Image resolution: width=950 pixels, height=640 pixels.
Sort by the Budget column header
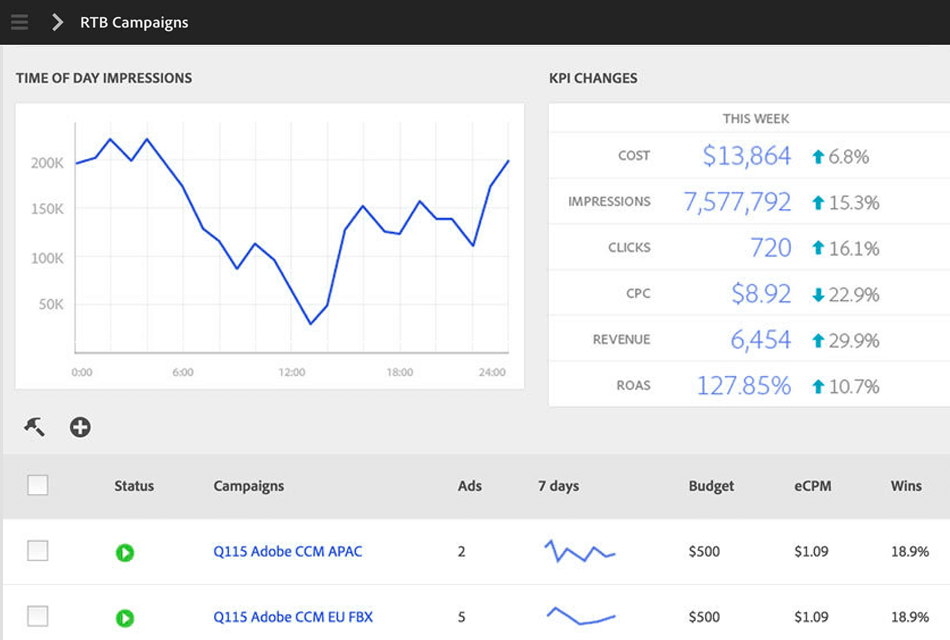coord(711,486)
